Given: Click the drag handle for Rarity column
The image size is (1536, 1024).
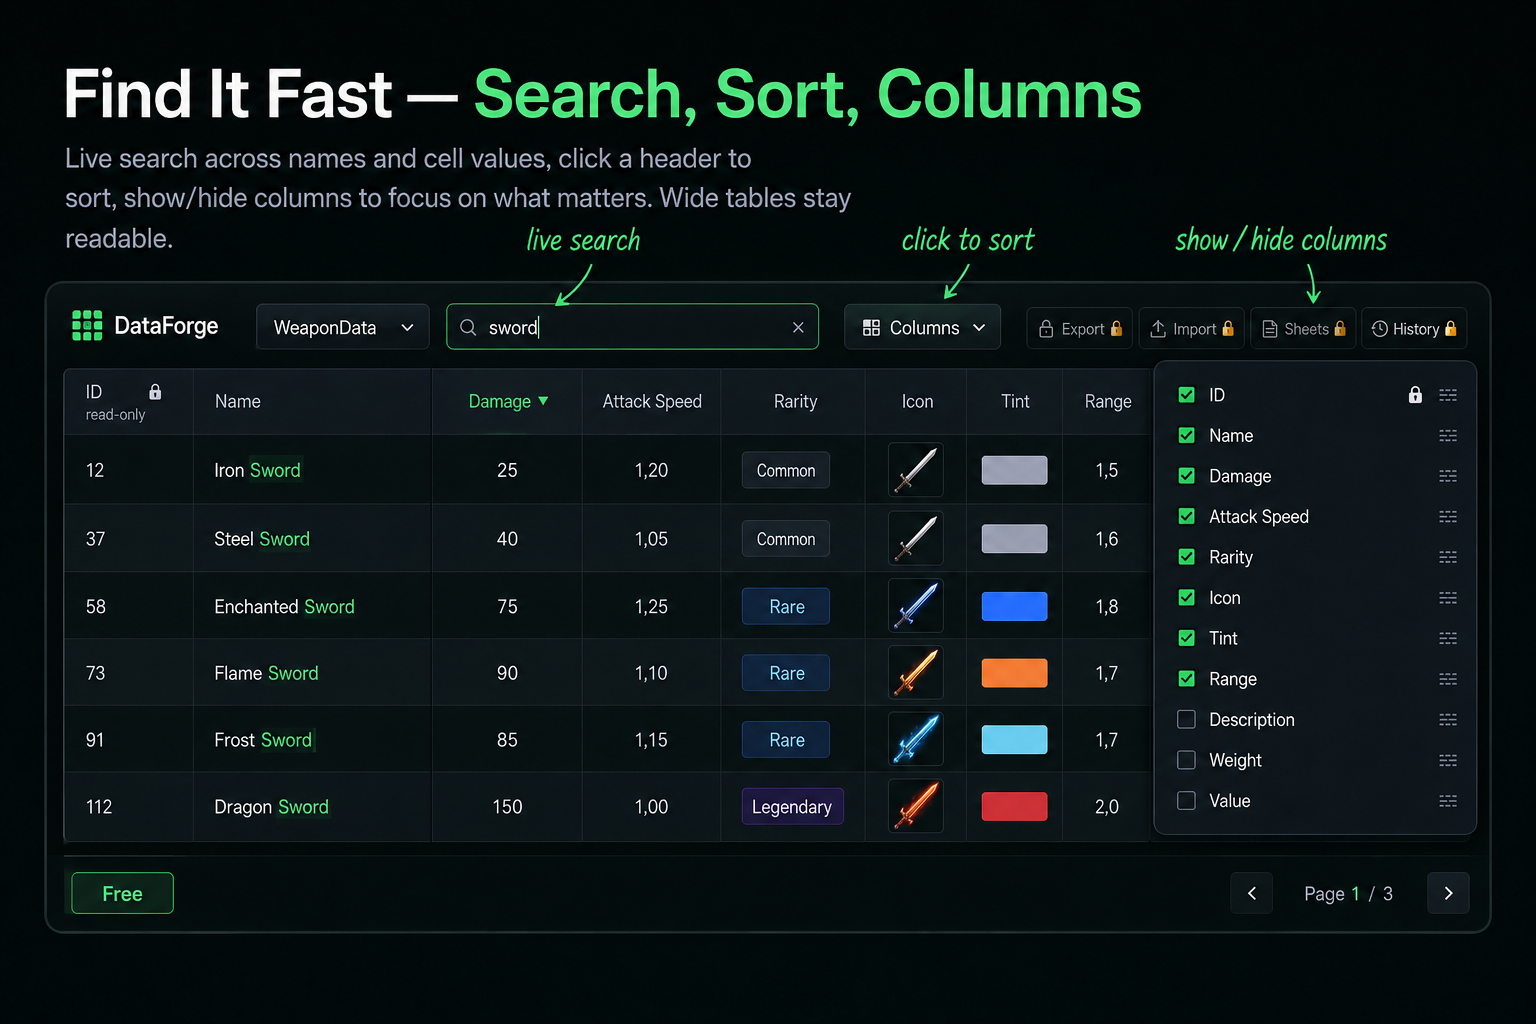Looking at the screenshot, I should tap(1448, 557).
